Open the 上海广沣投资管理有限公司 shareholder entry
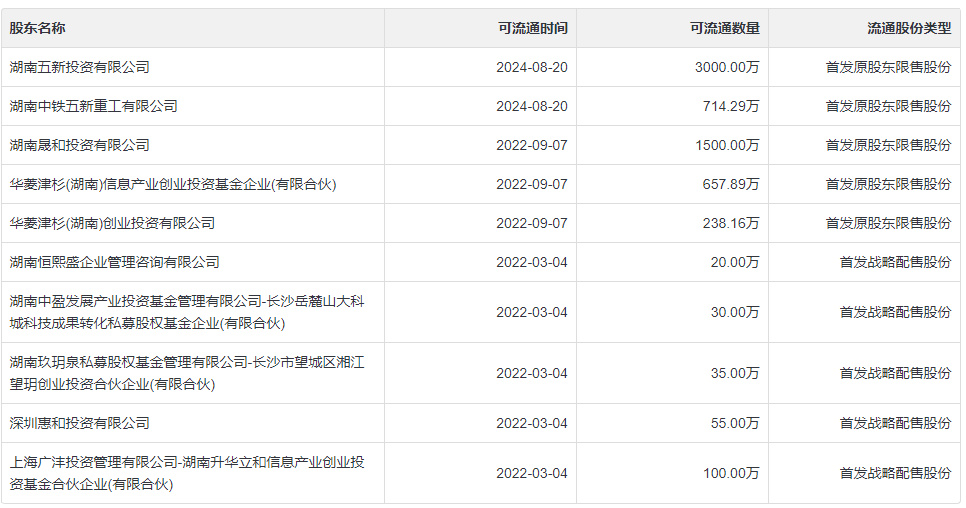This screenshot has height=508, width=966. [x=187, y=473]
